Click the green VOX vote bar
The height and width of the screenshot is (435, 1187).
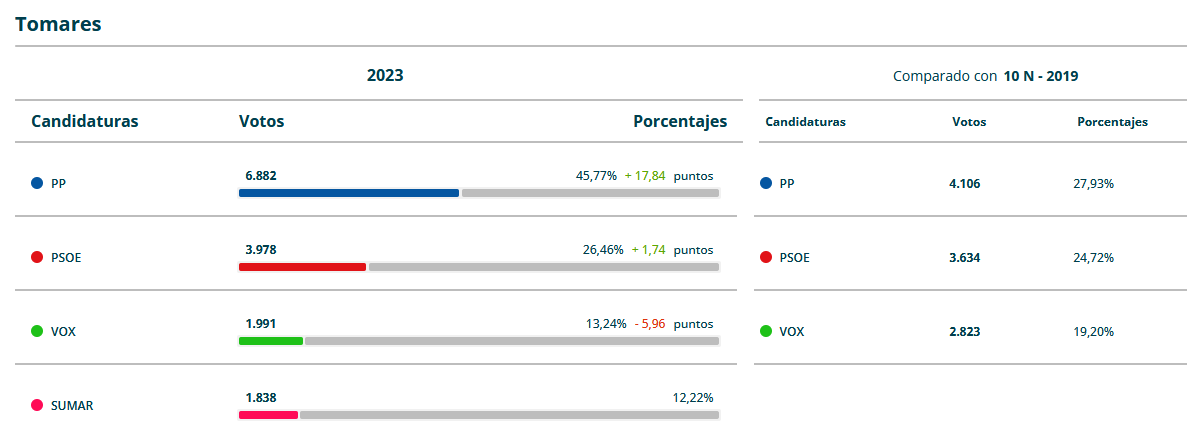(270, 341)
